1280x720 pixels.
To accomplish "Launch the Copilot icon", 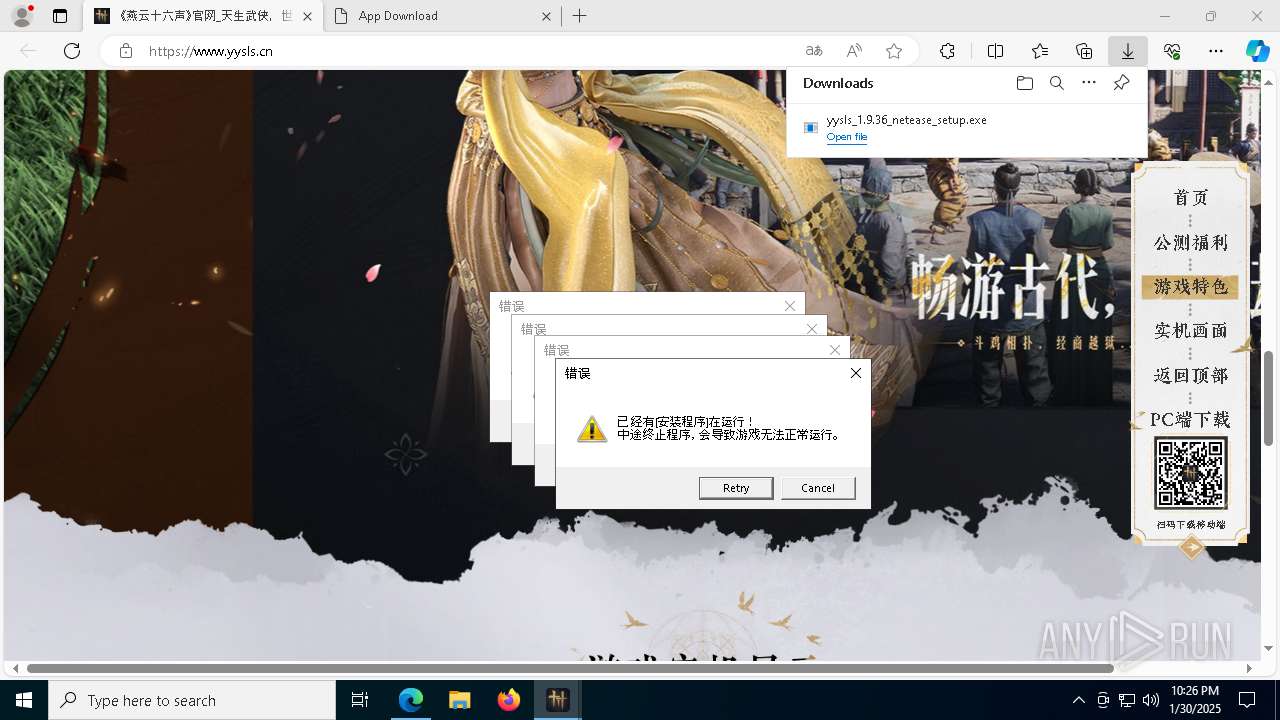I will 1257,51.
